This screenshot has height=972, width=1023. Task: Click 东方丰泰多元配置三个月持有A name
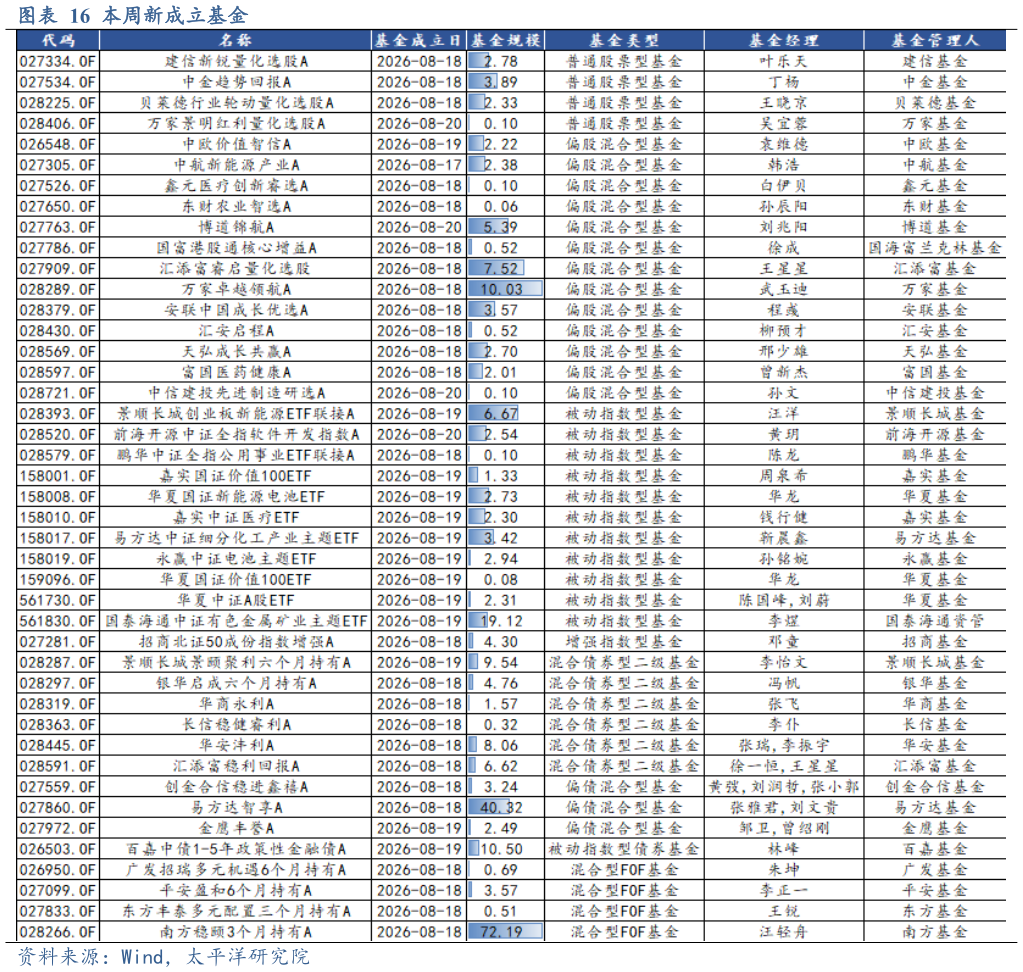(x=236, y=911)
